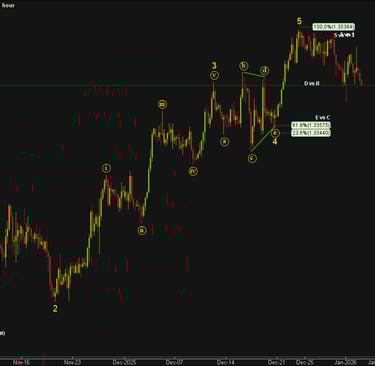This screenshot has width=375, height=366.
Task: Pick the circled e triangle marker
Action: pyautogui.click(x=275, y=133)
